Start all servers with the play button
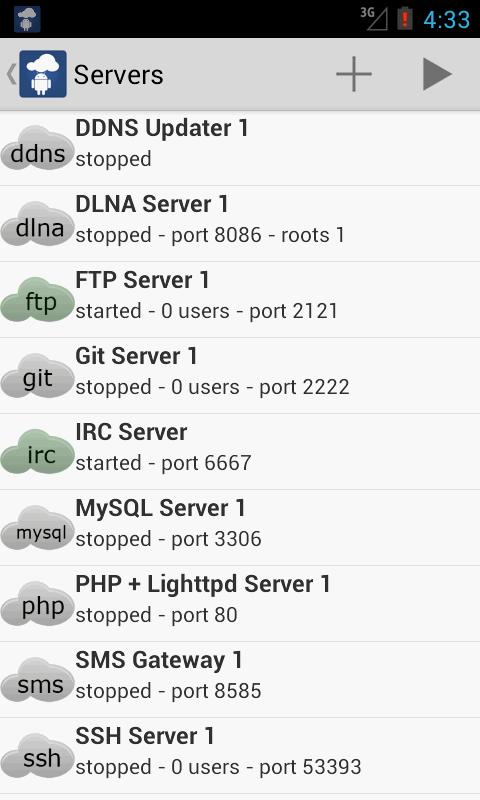480x800 pixels. pos(437,74)
